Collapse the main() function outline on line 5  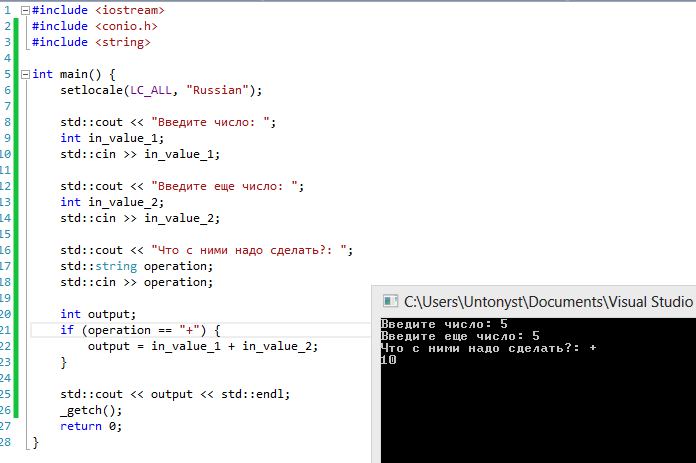(25, 74)
